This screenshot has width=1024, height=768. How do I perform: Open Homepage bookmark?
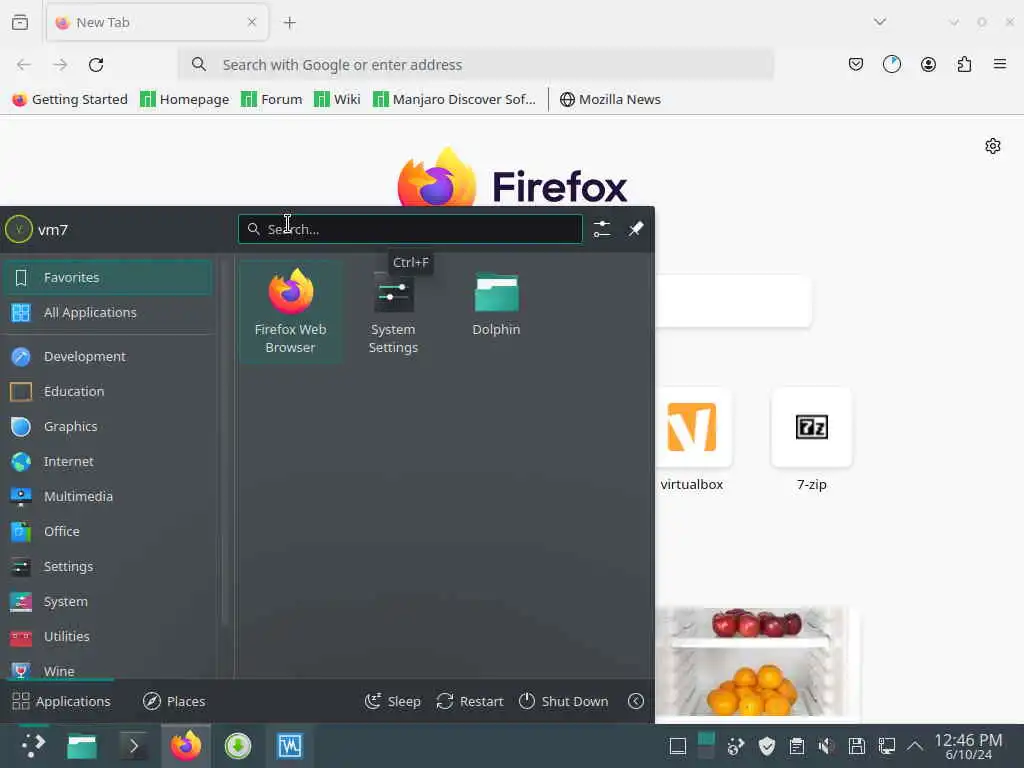(185, 99)
